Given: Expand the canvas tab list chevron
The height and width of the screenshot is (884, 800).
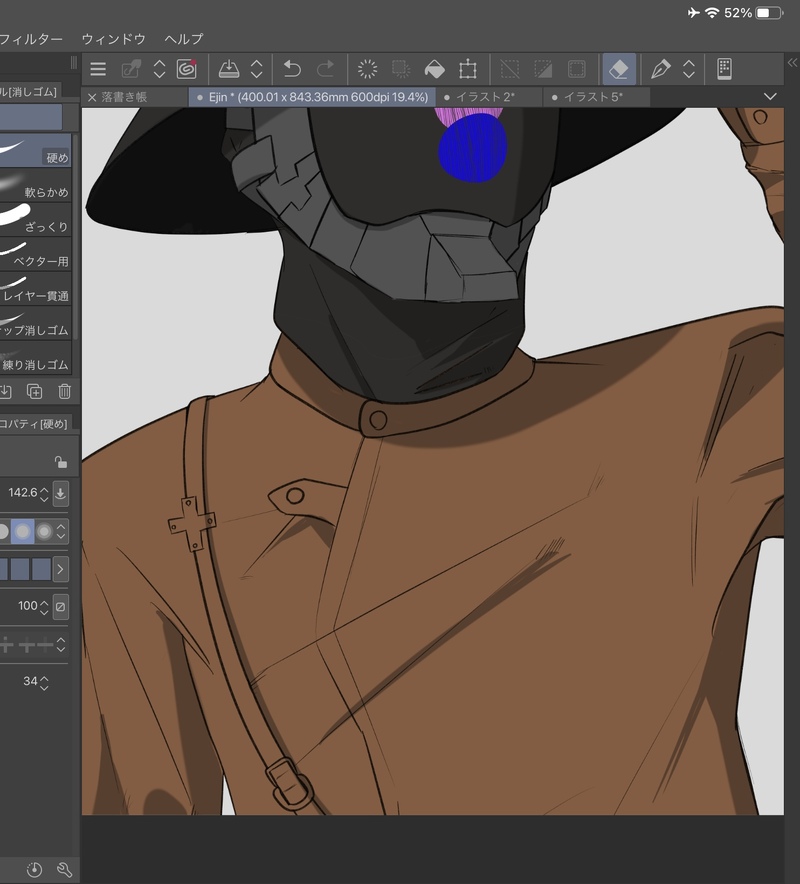Looking at the screenshot, I should pyautogui.click(x=770, y=97).
